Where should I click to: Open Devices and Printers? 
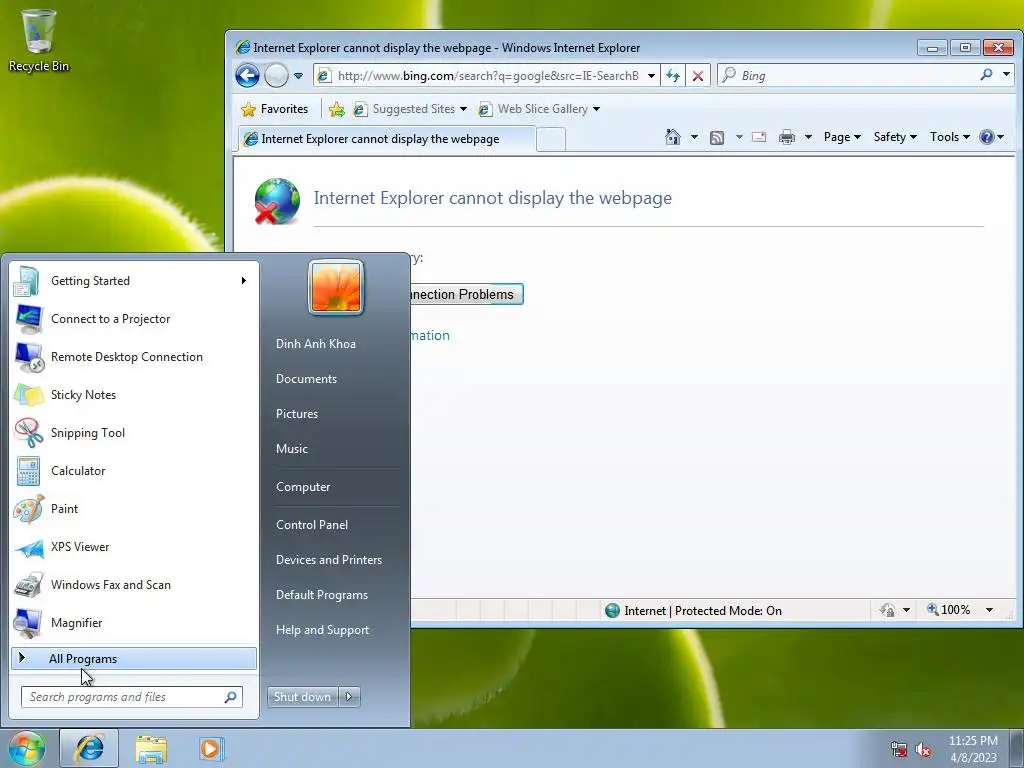point(328,560)
